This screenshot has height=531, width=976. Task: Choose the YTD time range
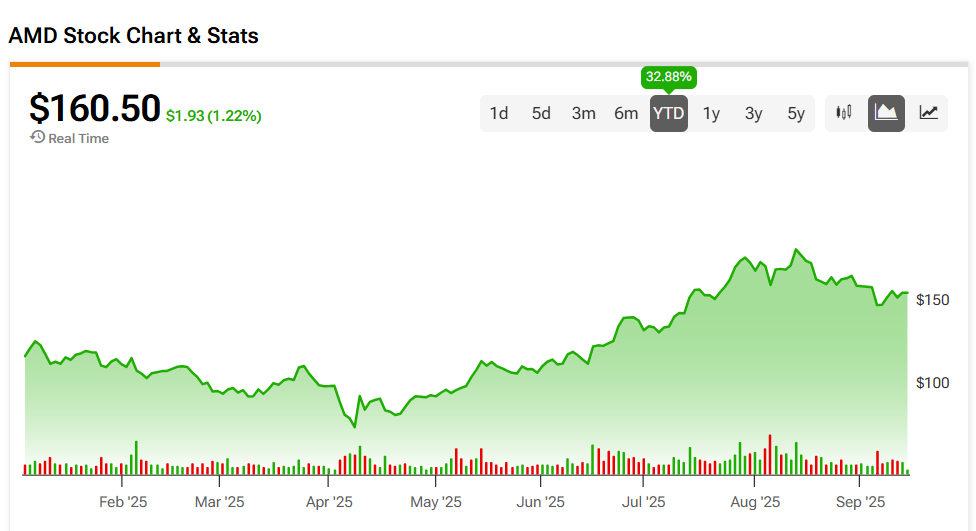[x=668, y=113]
